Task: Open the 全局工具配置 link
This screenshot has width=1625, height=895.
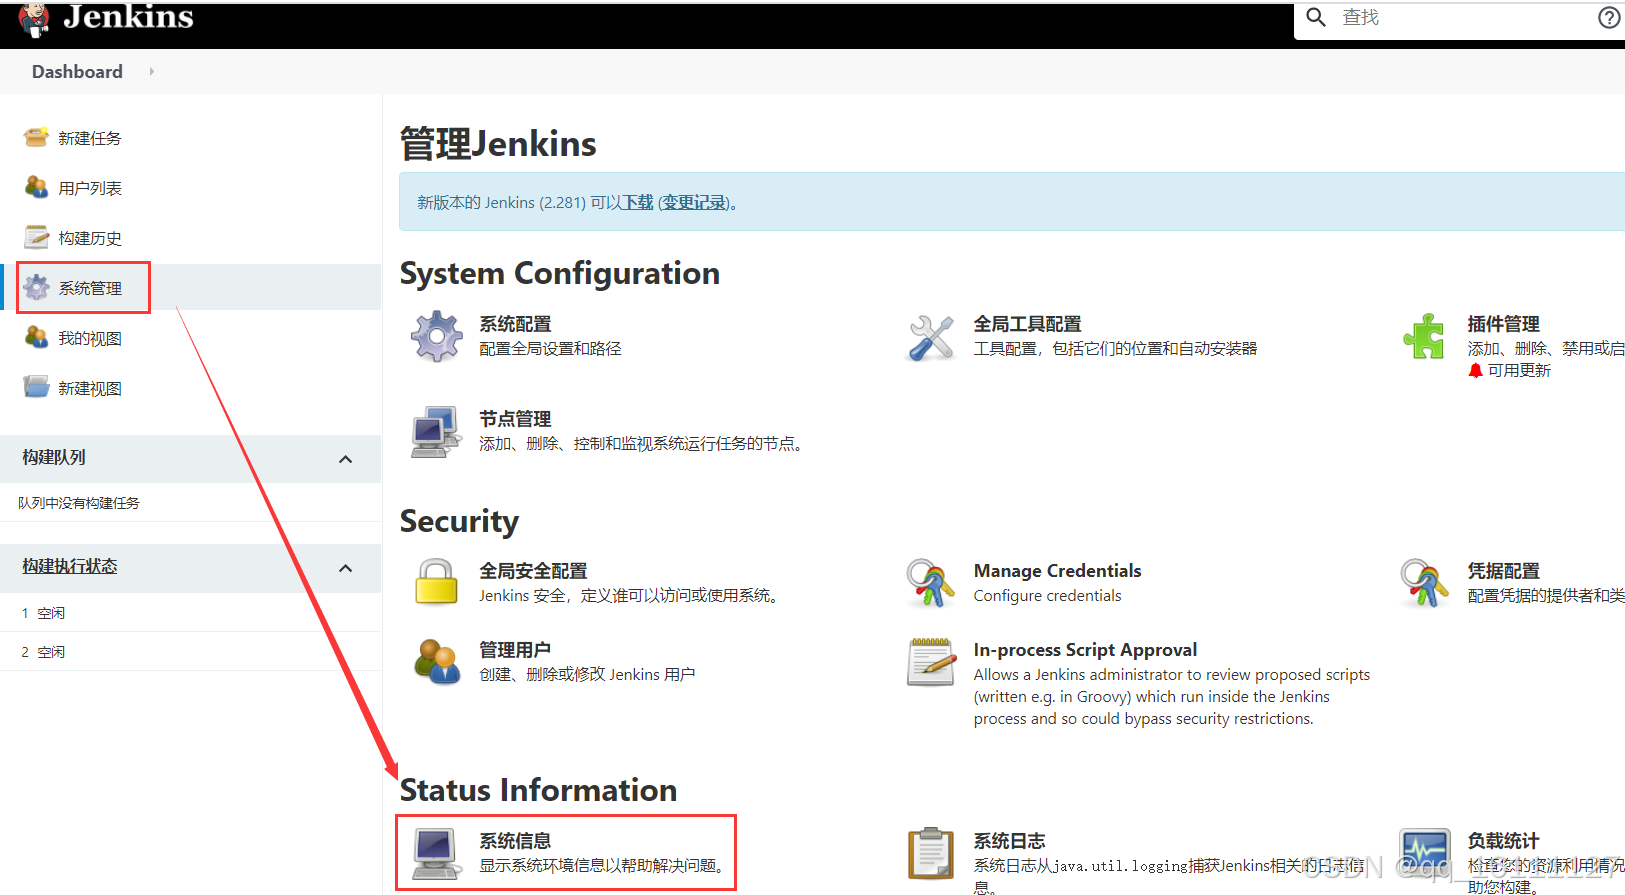Action: (1027, 324)
